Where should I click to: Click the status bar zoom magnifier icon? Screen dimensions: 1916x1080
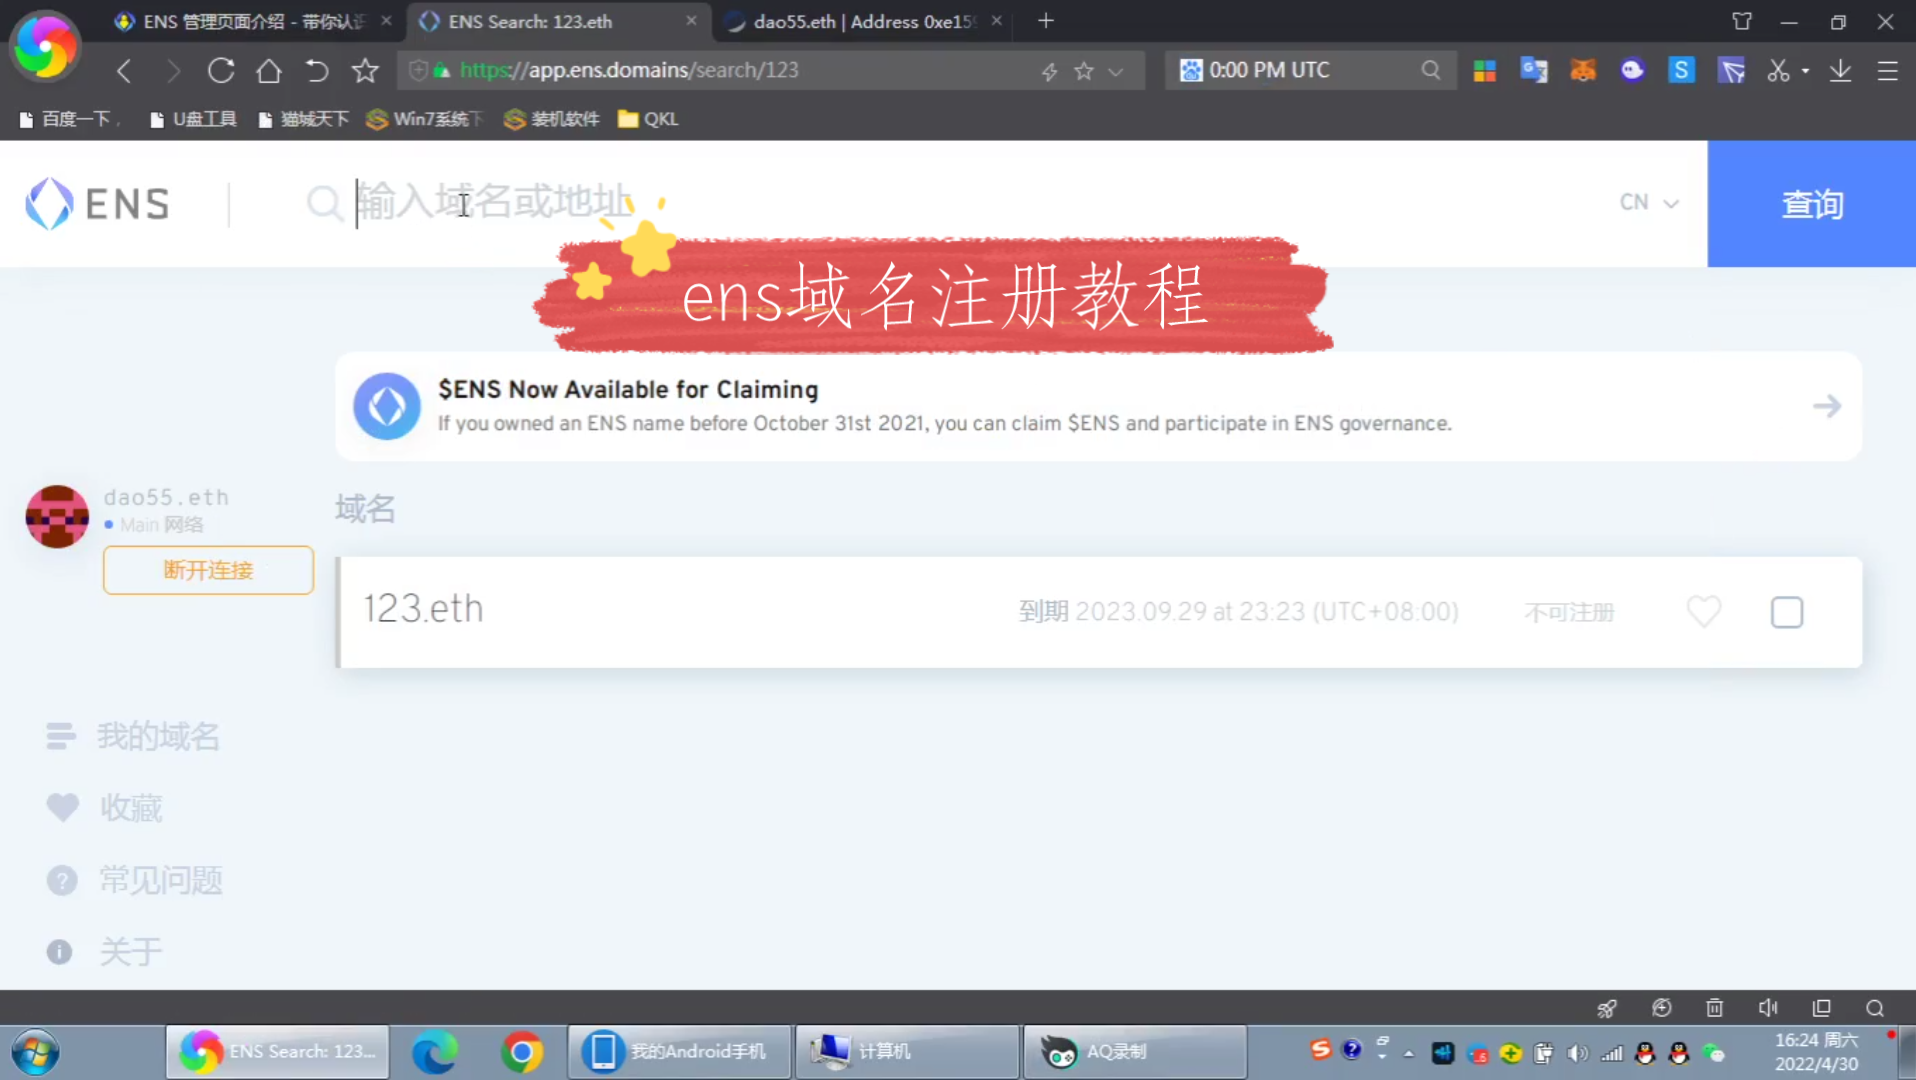pyautogui.click(x=1875, y=1008)
